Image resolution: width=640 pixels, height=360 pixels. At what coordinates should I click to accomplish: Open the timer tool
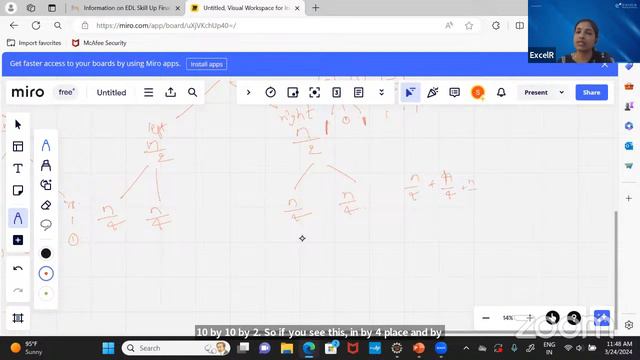click(x=270, y=93)
